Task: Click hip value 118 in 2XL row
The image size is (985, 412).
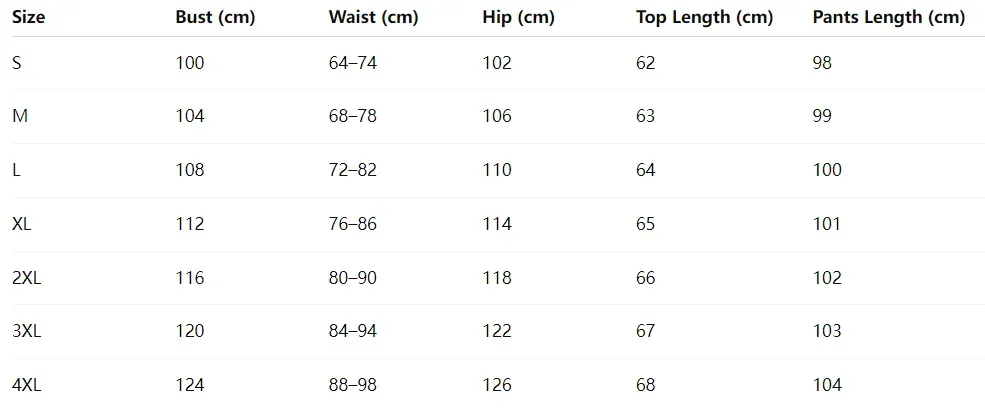Action: click(x=496, y=278)
